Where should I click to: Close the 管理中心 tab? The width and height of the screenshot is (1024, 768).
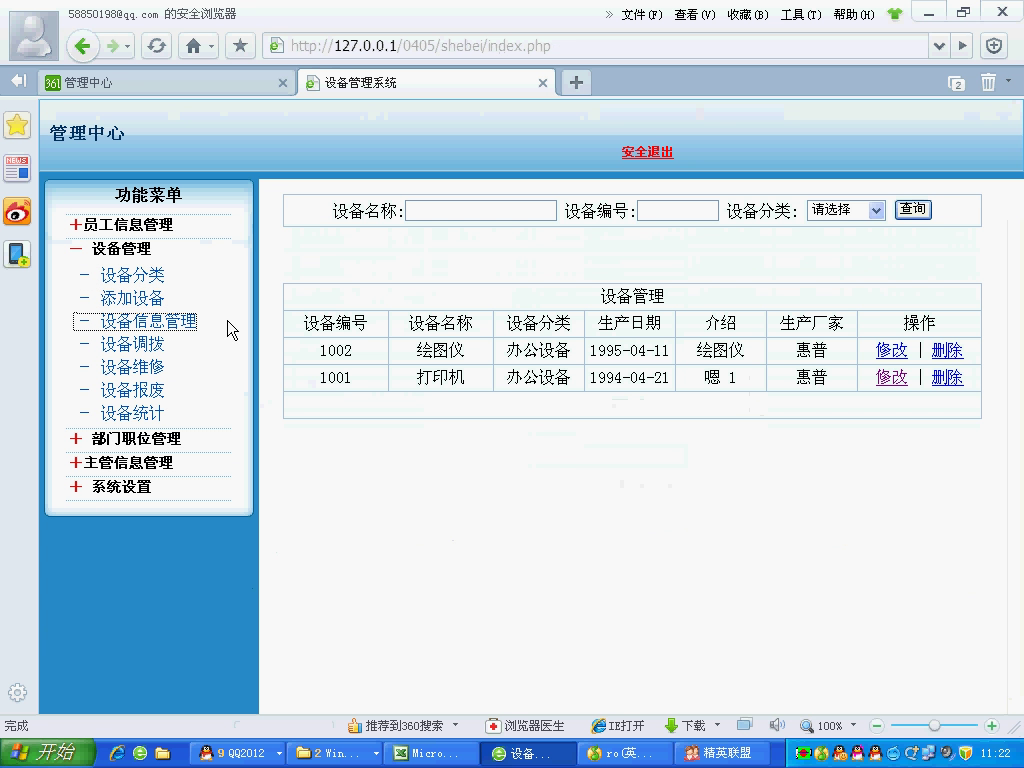(283, 83)
